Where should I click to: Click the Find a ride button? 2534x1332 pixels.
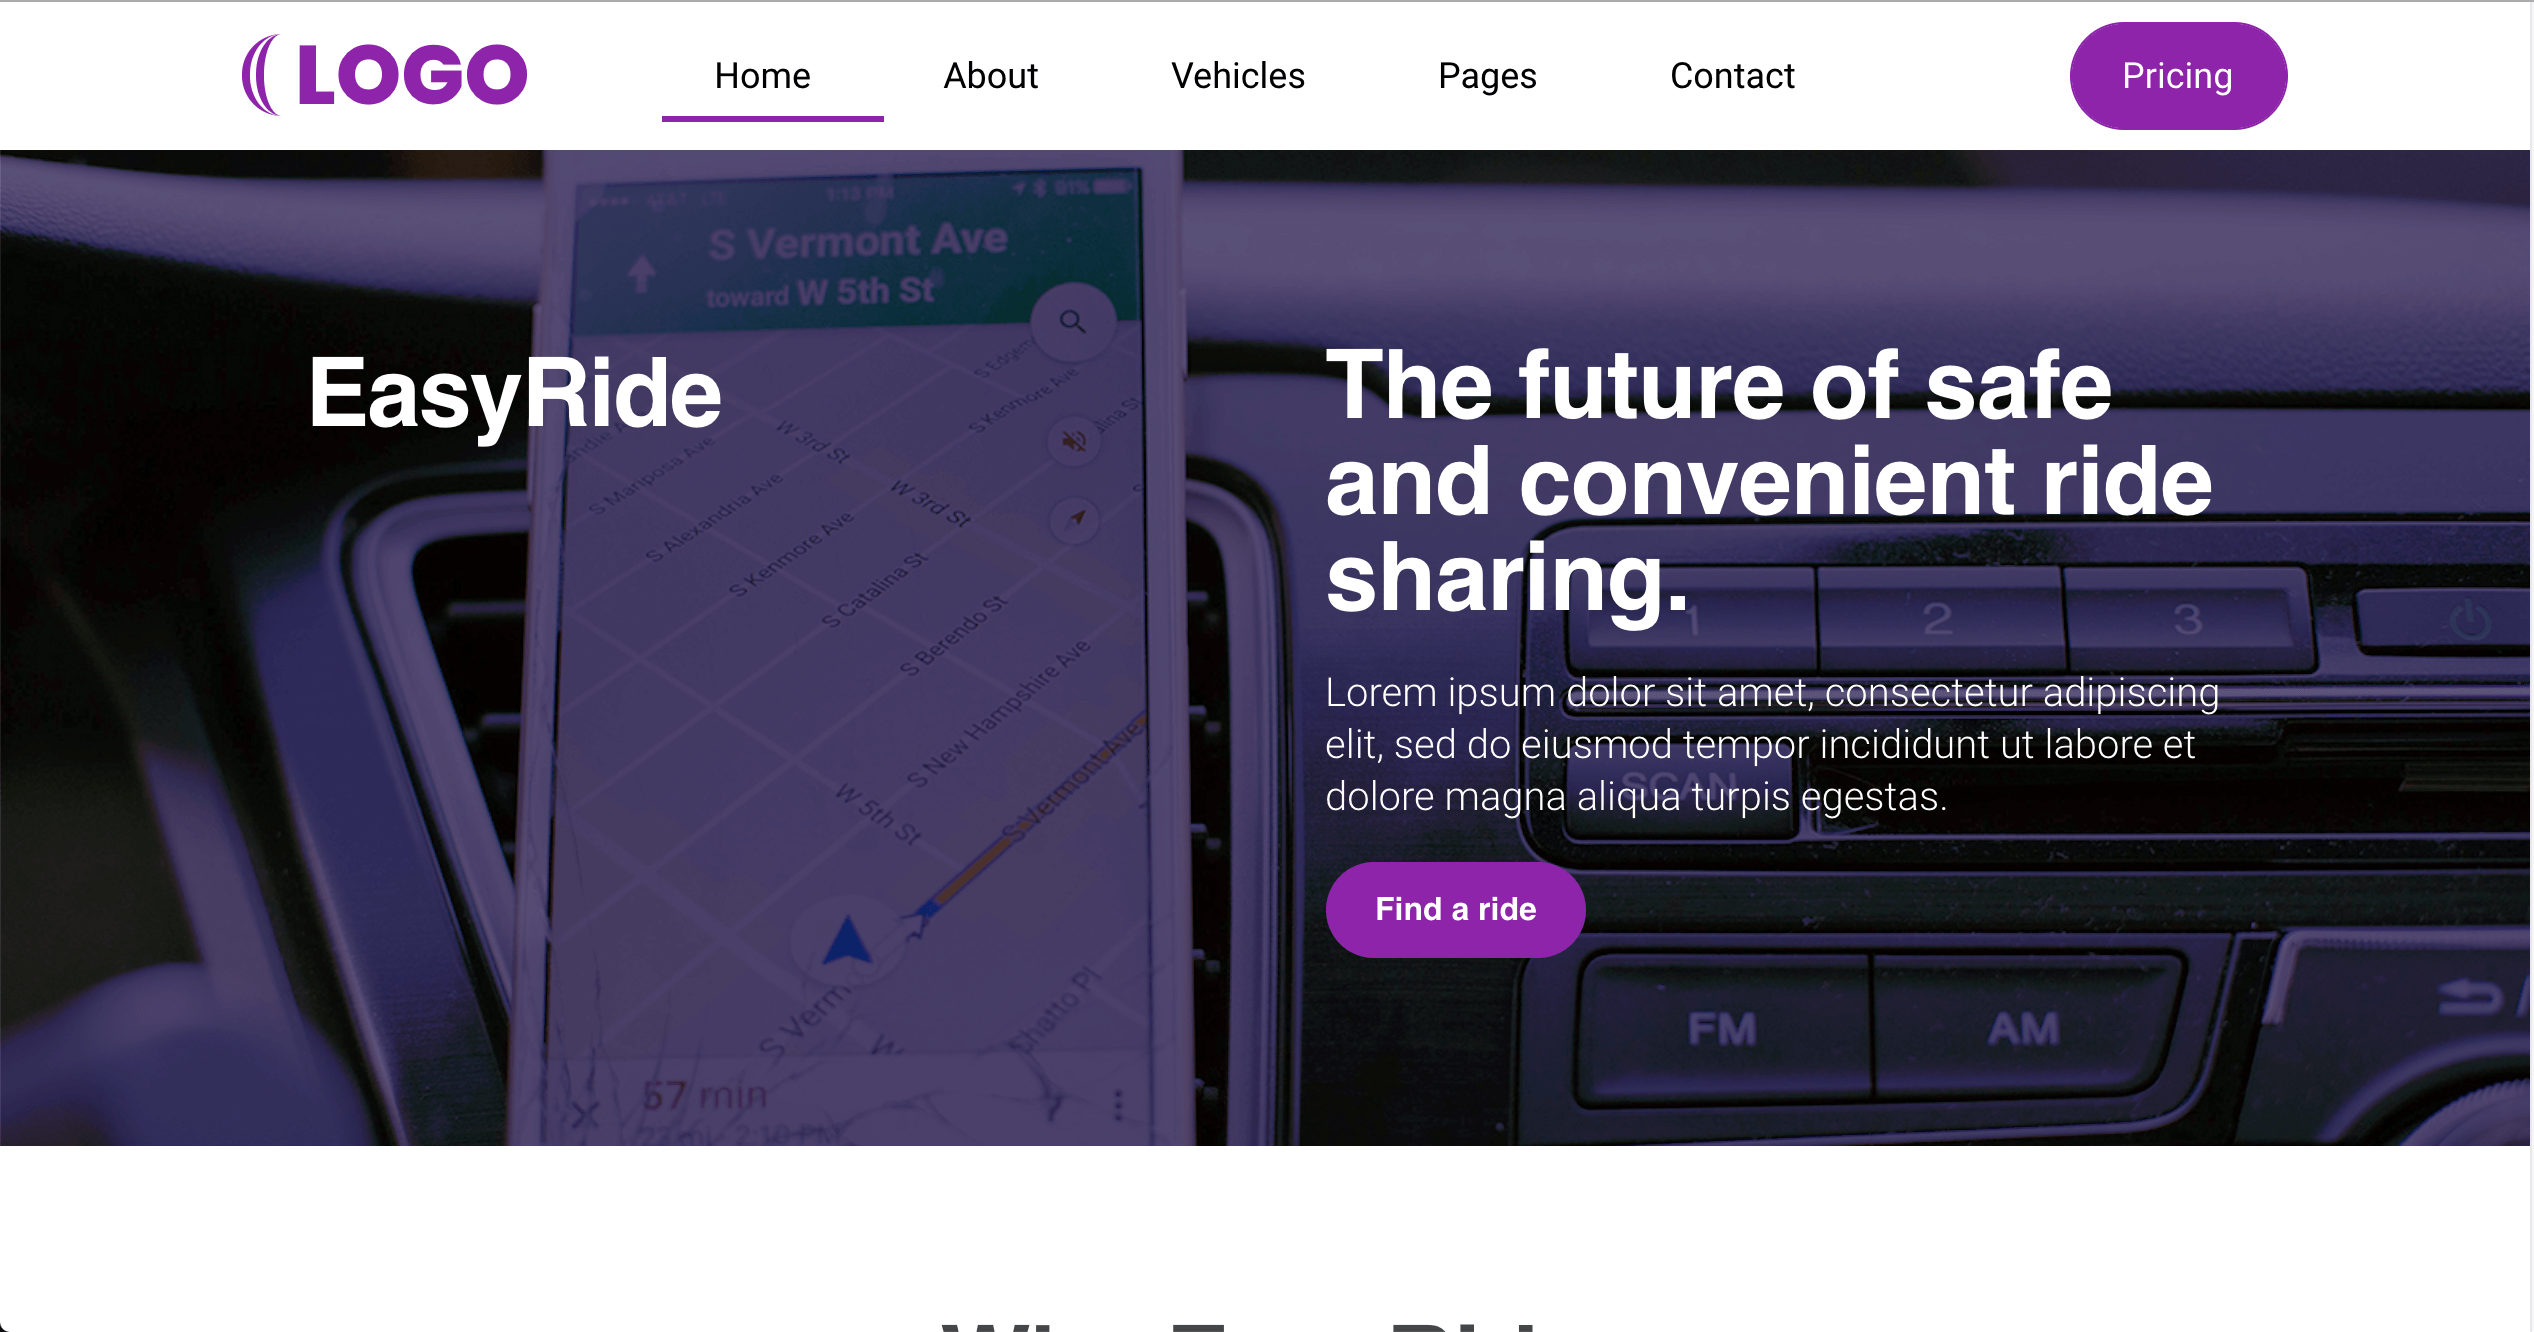(x=1455, y=909)
